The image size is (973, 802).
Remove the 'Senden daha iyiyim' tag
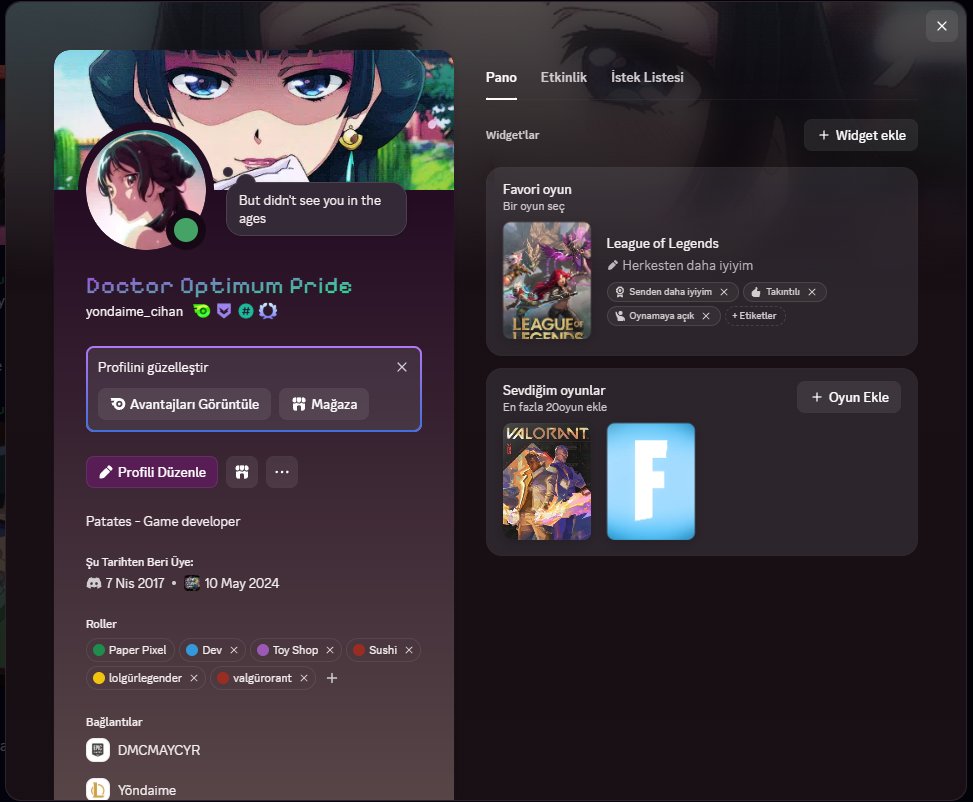(x=724, y=292)
